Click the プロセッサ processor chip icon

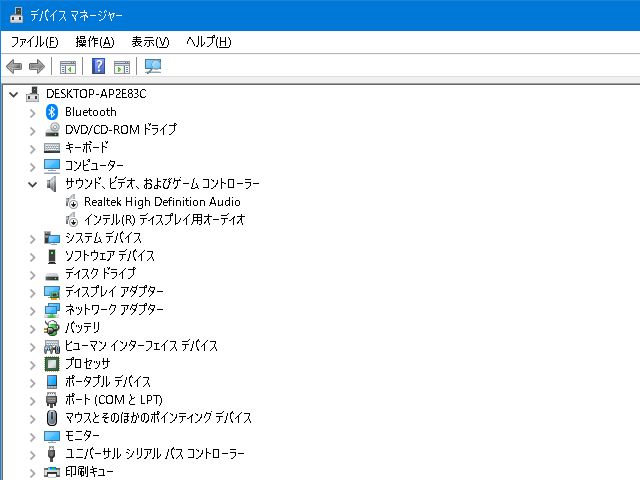coord(53,364)
